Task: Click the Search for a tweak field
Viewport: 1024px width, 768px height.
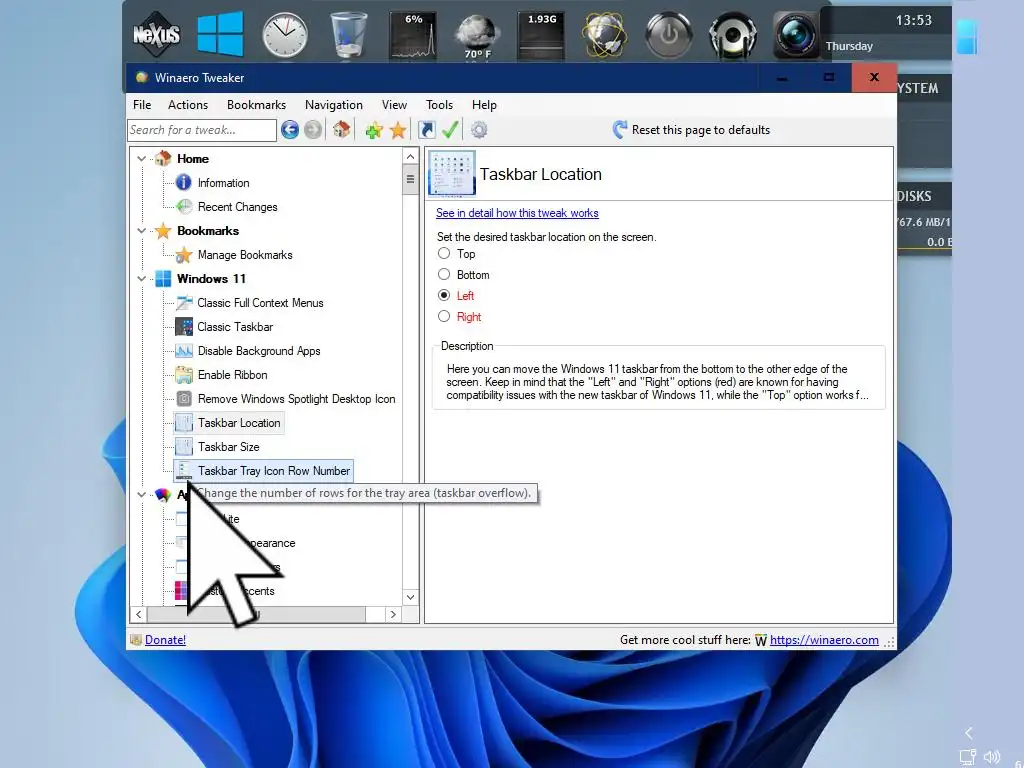Action: click(202, 130)
